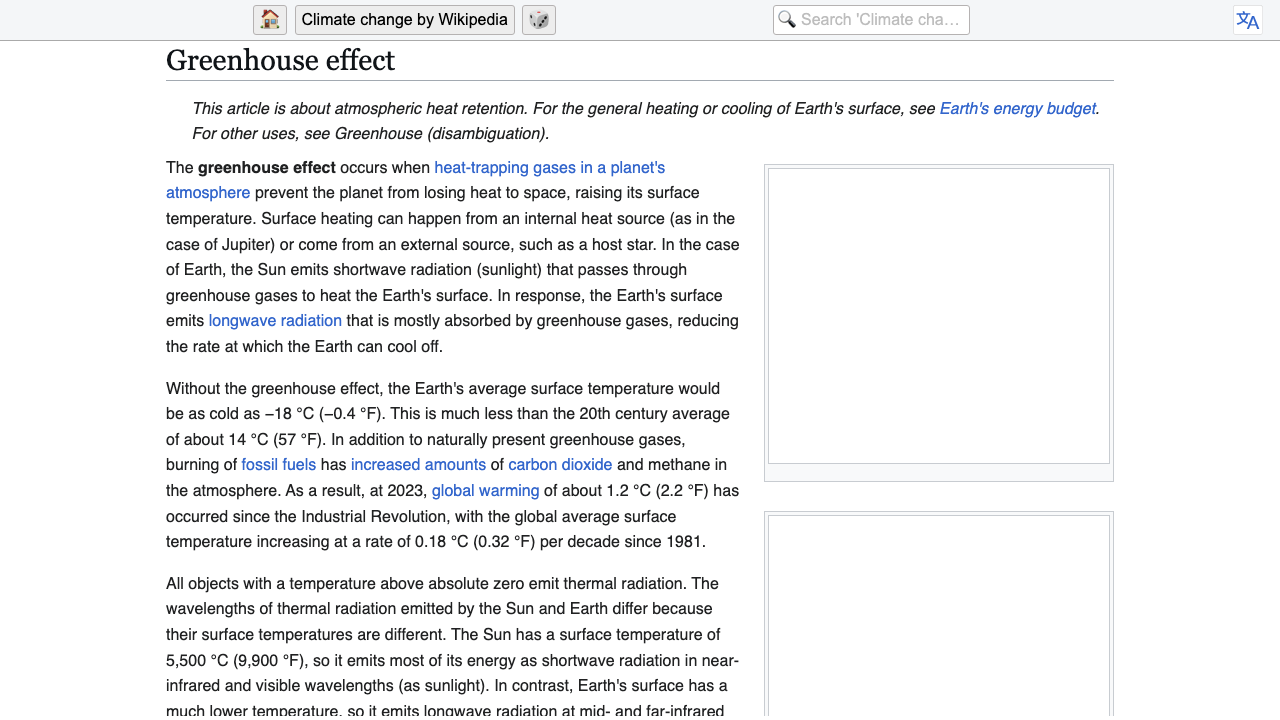Follow the 'heat-trapping gases in a planet's' link
This screenshot has width=1280, height=720.
pyautogui.click(x=549, y=168)
